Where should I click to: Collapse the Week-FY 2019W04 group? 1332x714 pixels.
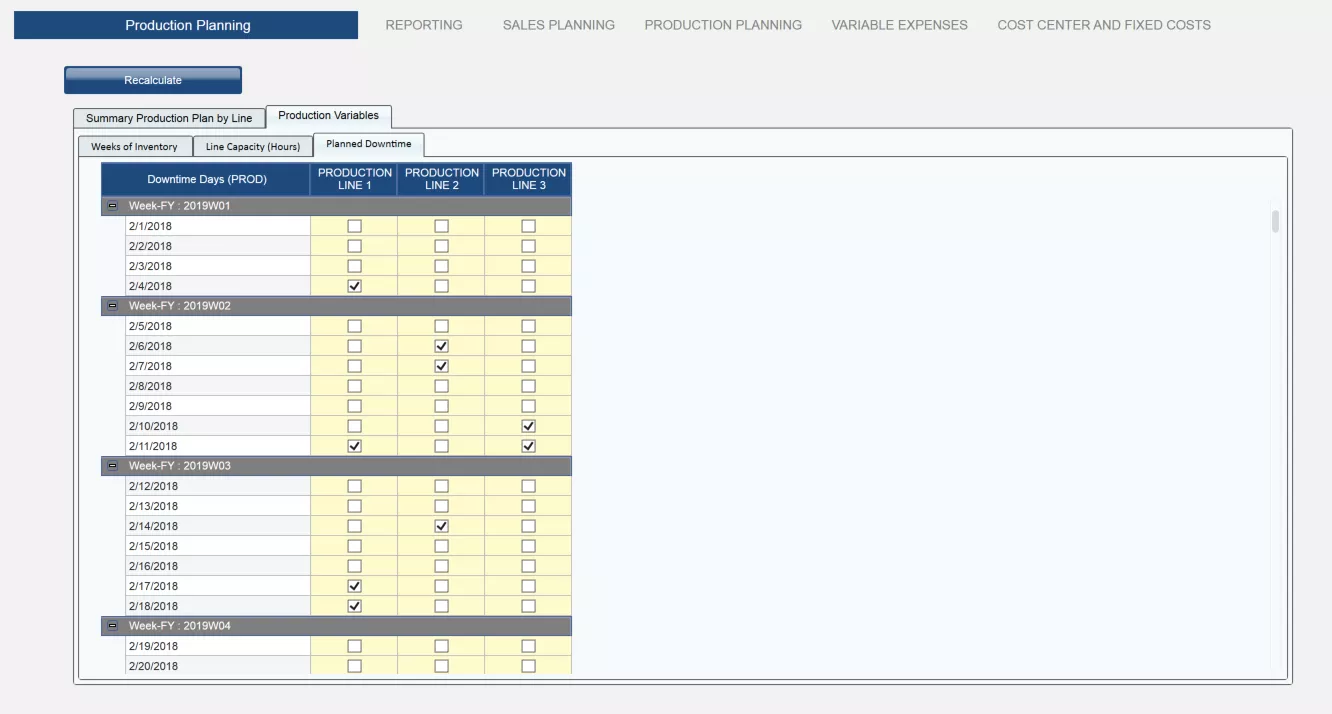[x=112, y=626]
